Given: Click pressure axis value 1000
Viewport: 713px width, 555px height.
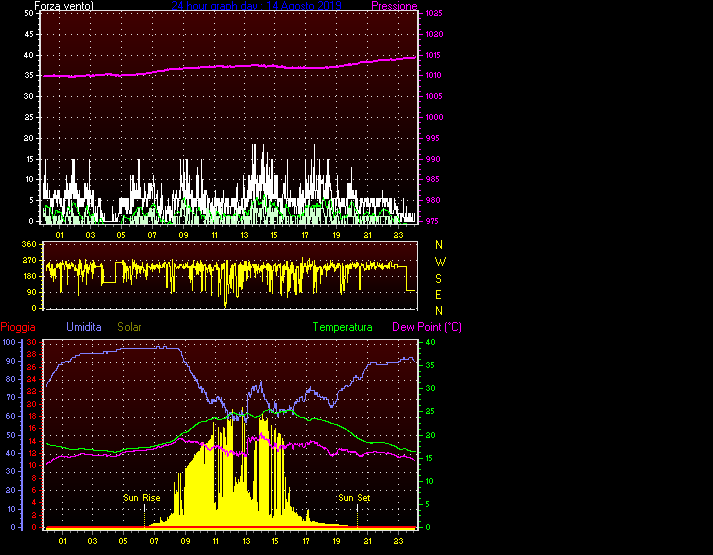Looking at the screenshot, I should (434, 117).
